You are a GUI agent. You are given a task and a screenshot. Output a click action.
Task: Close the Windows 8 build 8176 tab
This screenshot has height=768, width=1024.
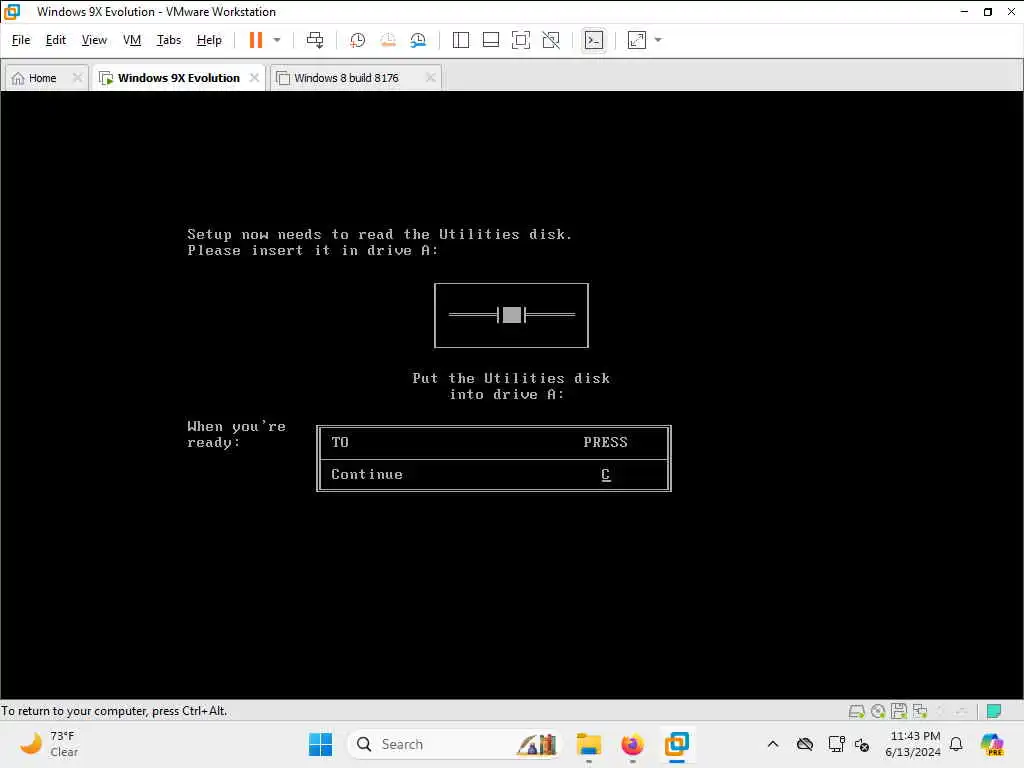click(430, 78)
